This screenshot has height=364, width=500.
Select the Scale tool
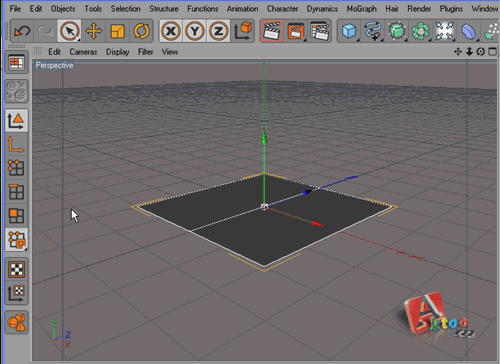tap(117, 31)
